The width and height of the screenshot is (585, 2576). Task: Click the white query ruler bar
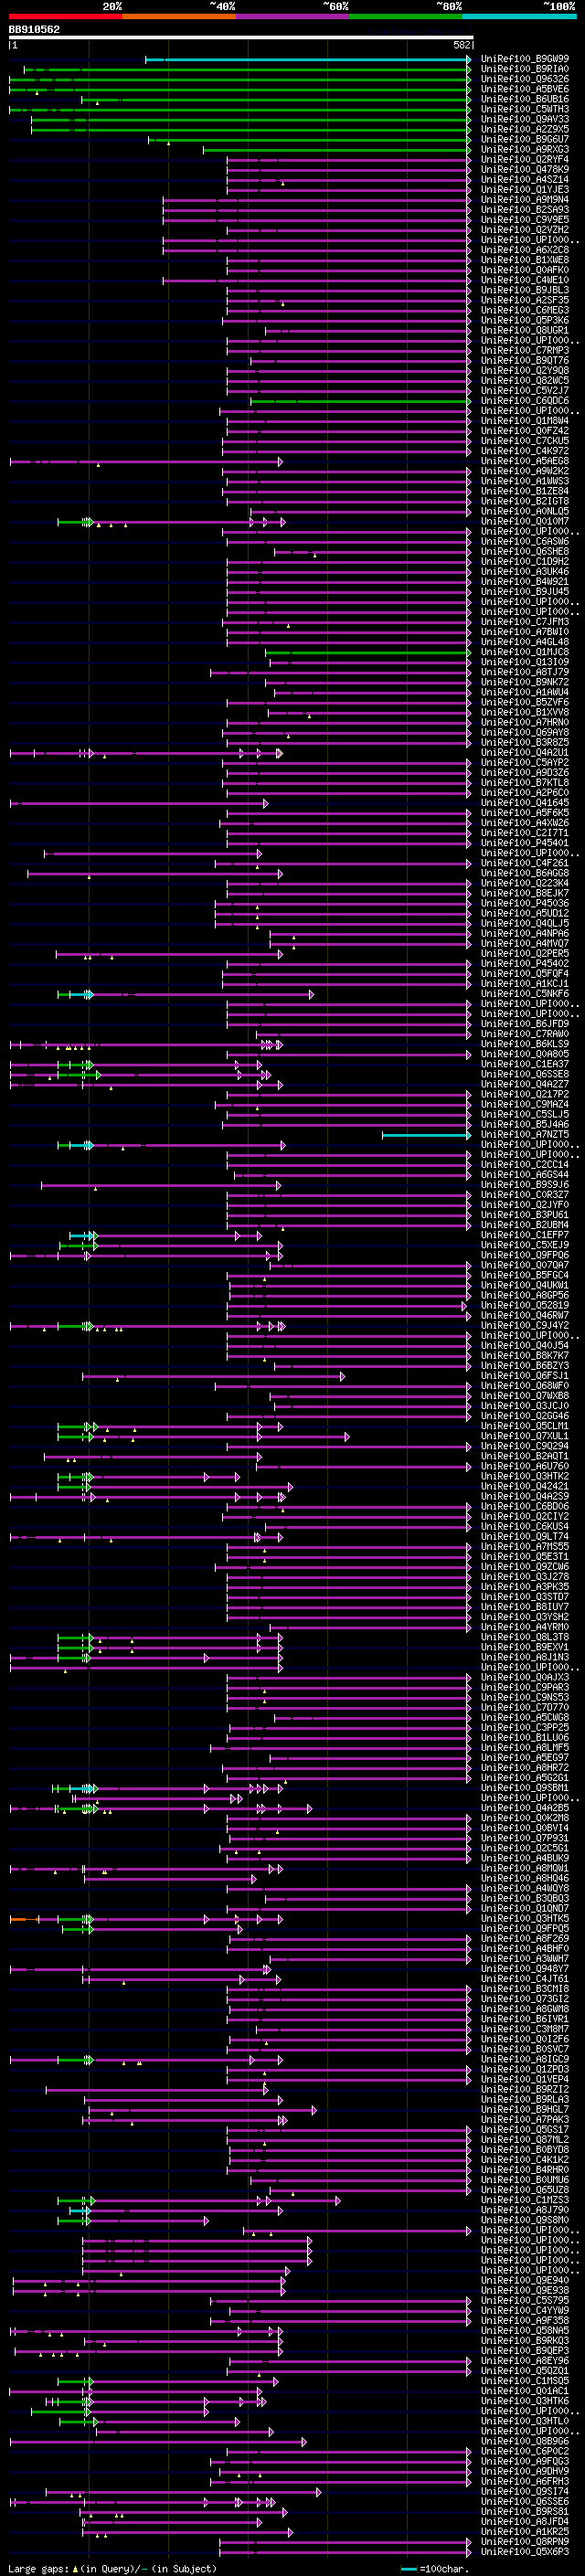(x=240, y=38)
